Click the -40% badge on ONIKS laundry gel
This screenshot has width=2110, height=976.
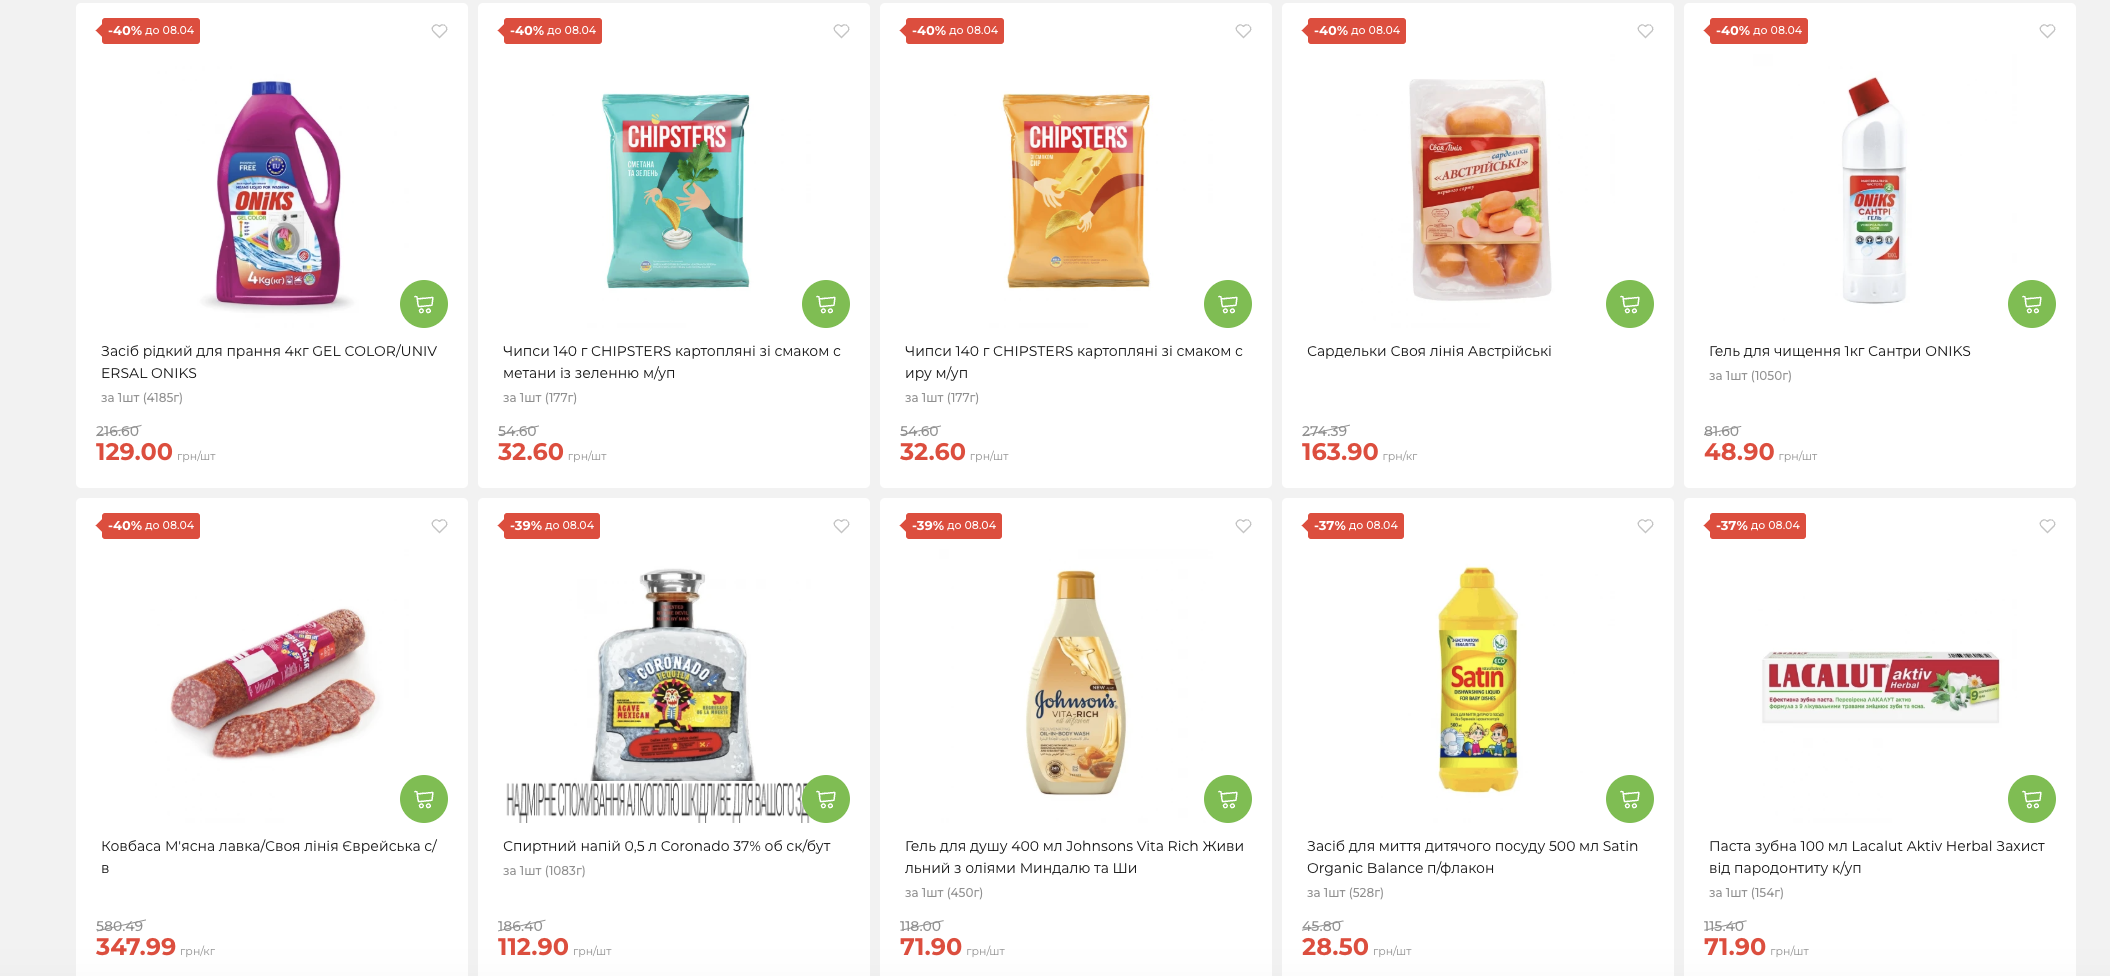coord(151,31)
